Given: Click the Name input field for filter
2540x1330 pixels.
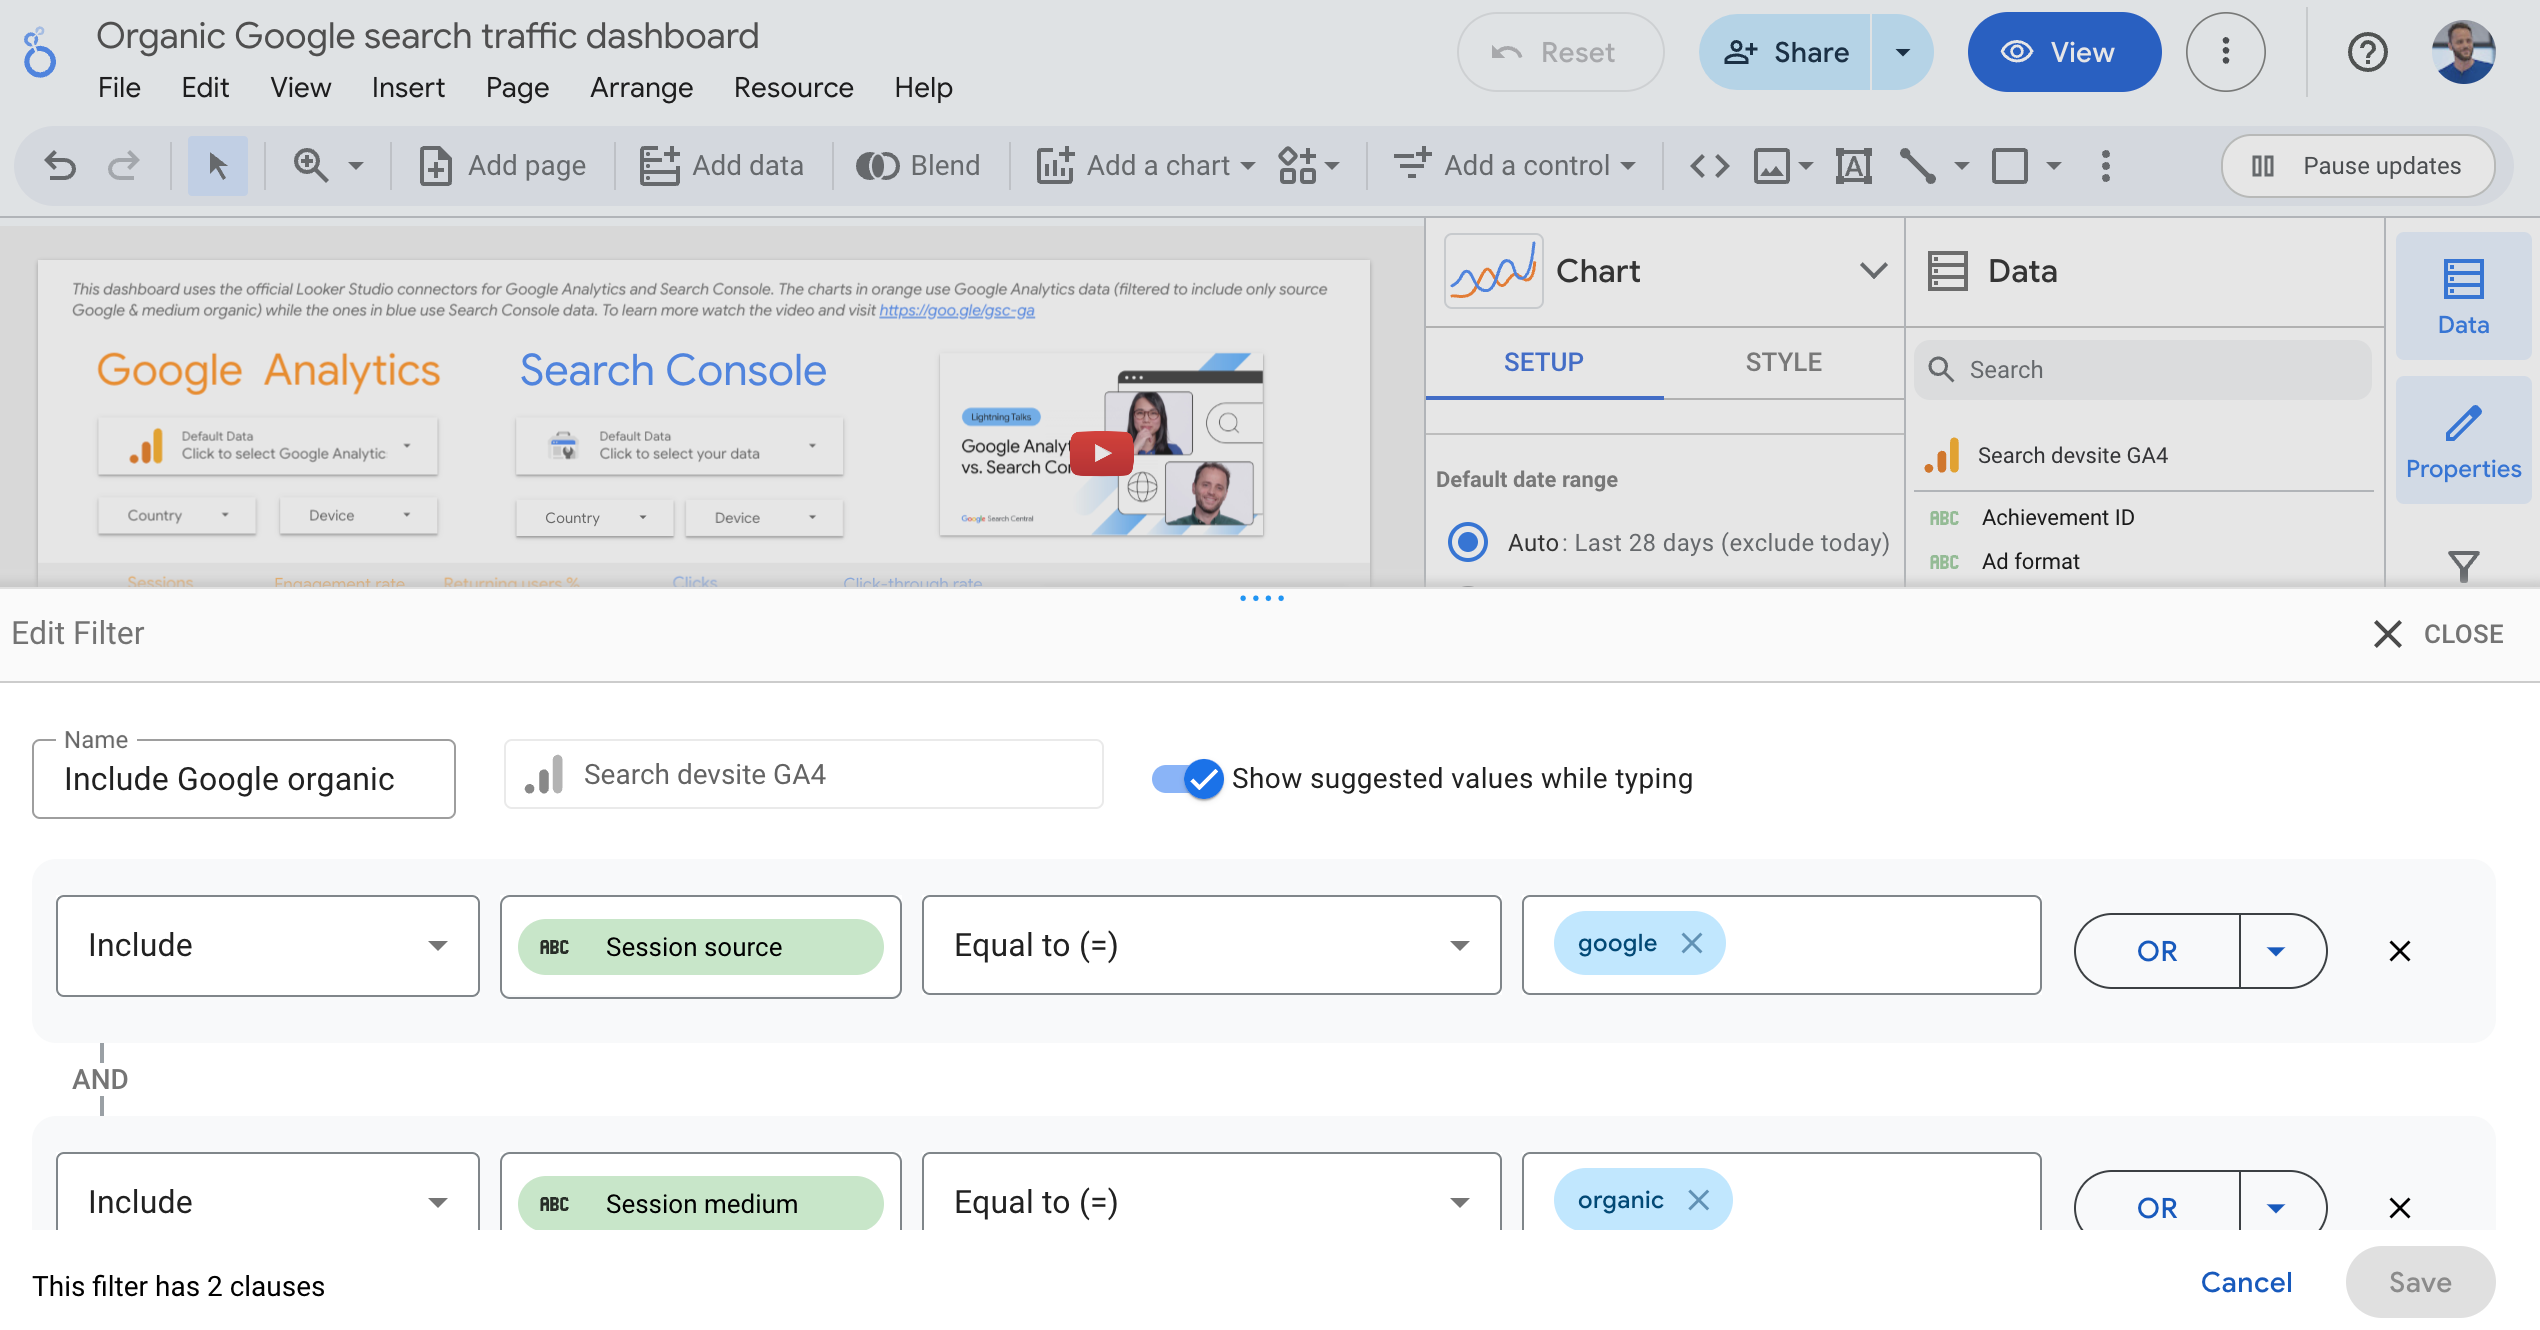Looking at the screenshot, I should [244, 776].
